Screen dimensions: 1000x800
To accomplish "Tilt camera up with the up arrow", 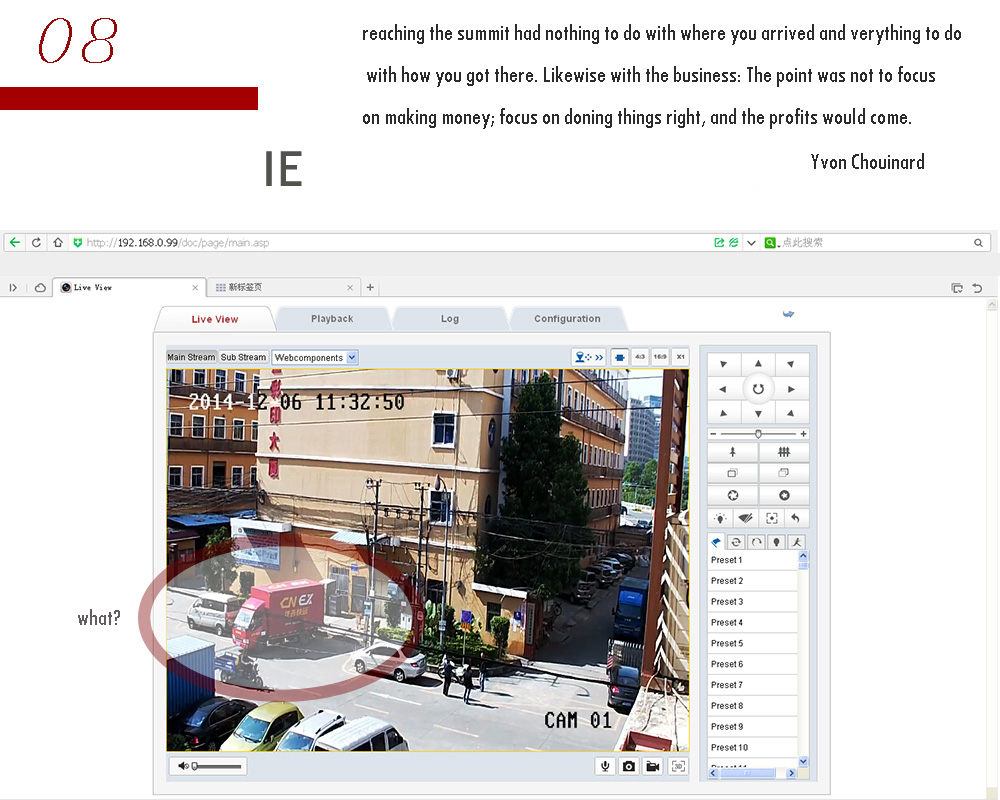I will [758, 364].
